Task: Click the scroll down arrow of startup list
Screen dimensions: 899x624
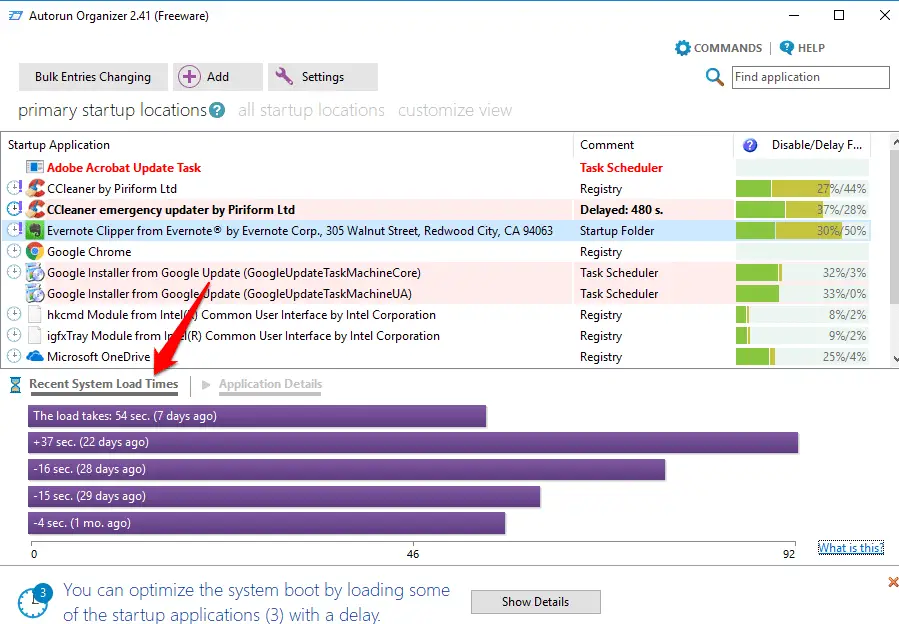Action: (x=894, y=359)
